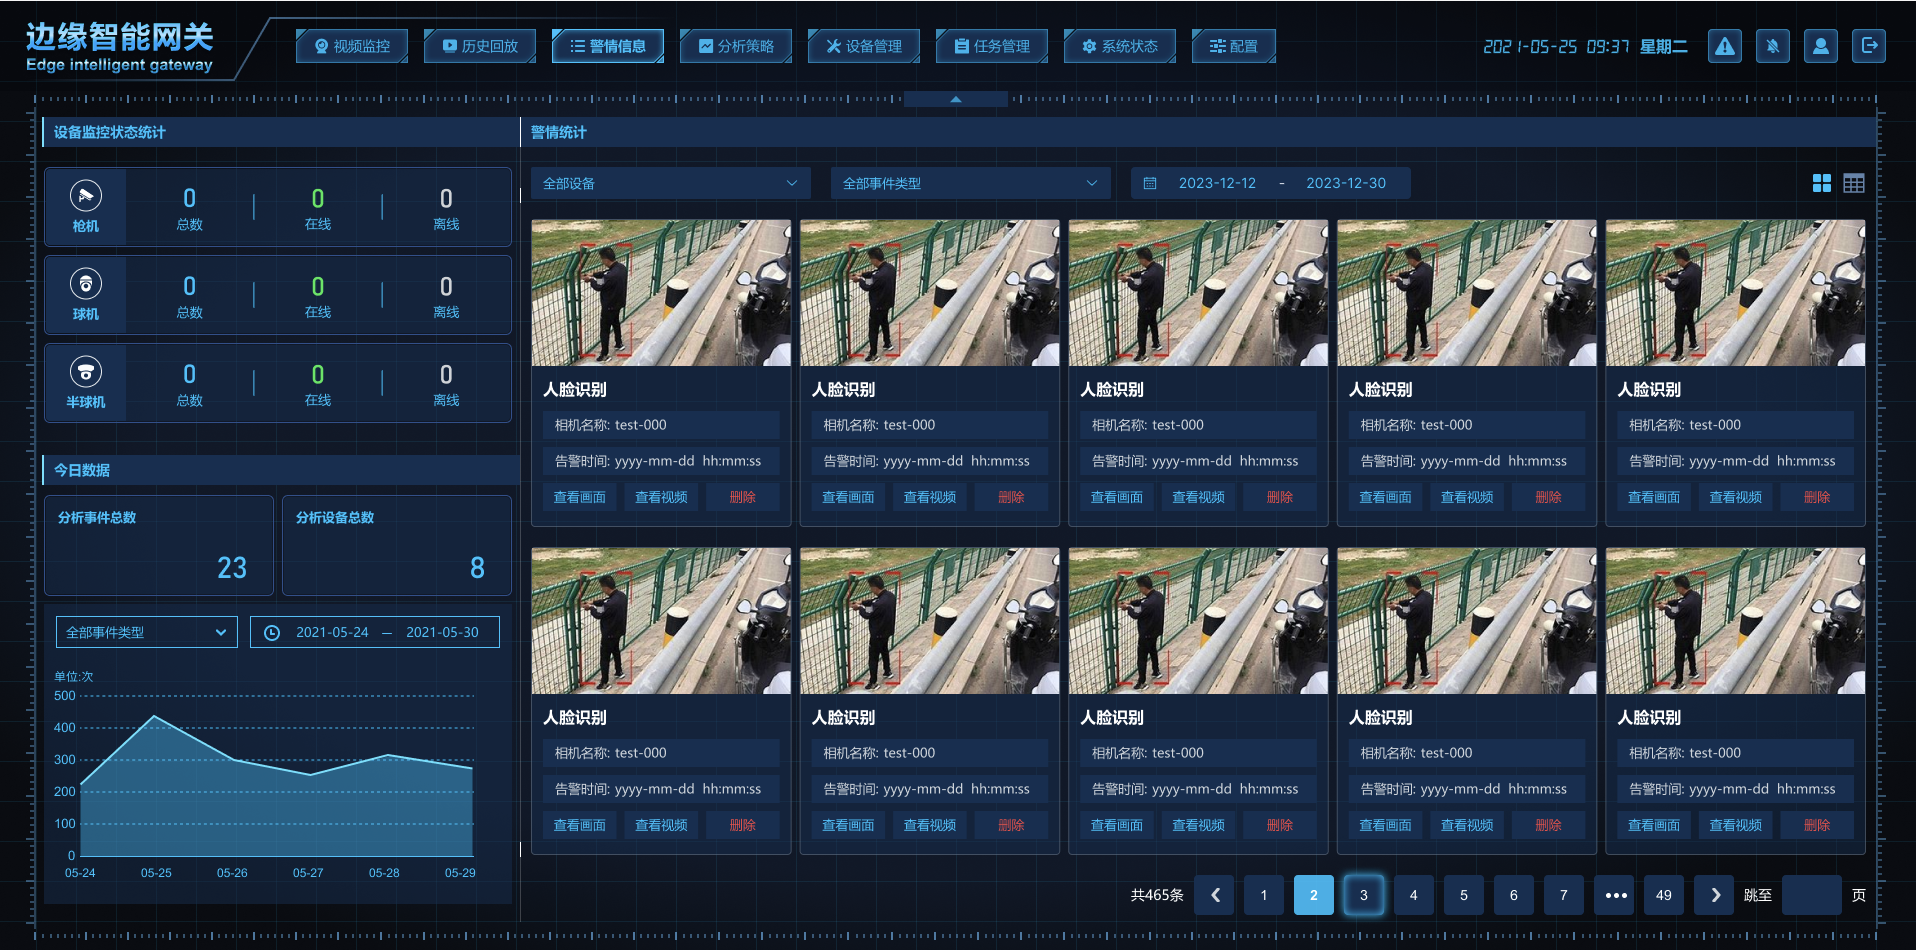Collapse the top navigation bar arrow

955,99
